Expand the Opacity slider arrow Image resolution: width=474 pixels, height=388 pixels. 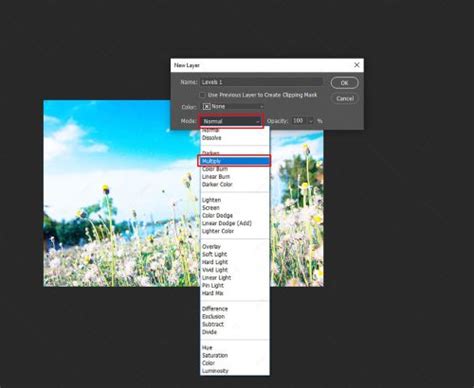(x=311, y=121)
